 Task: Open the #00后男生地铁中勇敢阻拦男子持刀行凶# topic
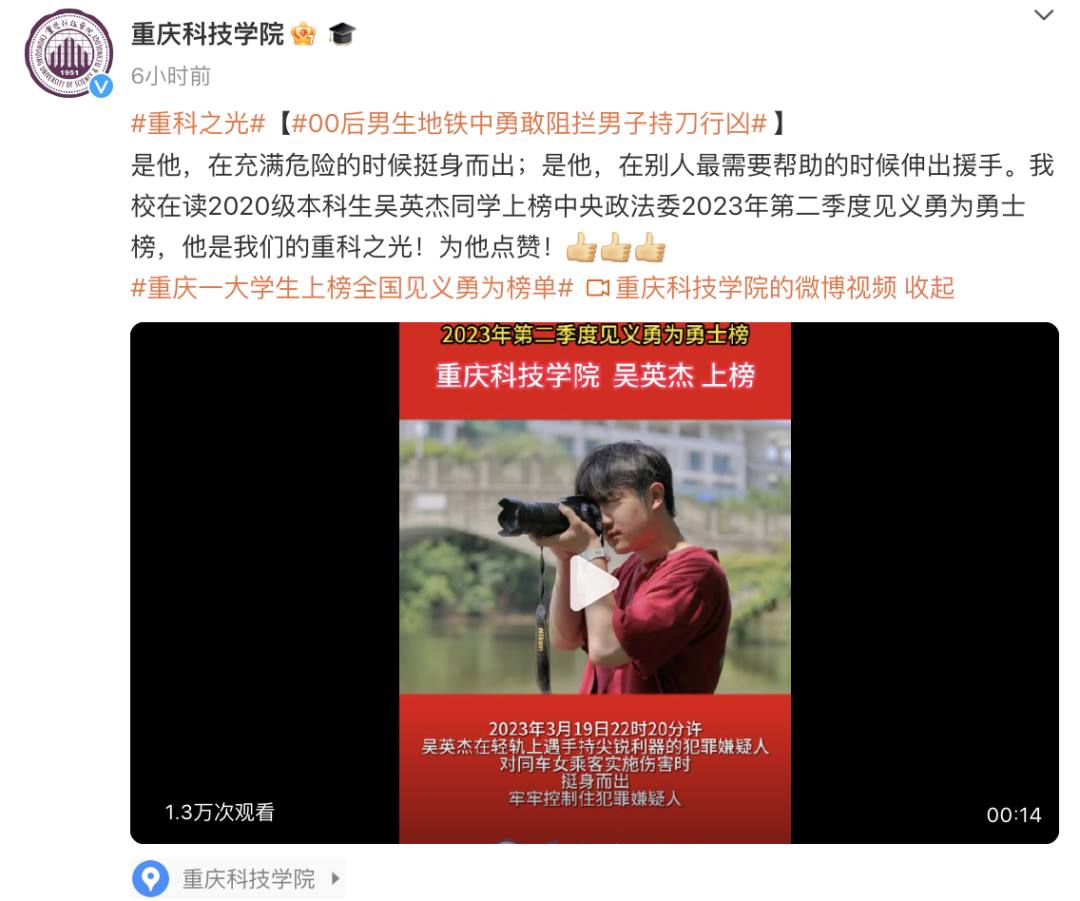pos(529,124)
